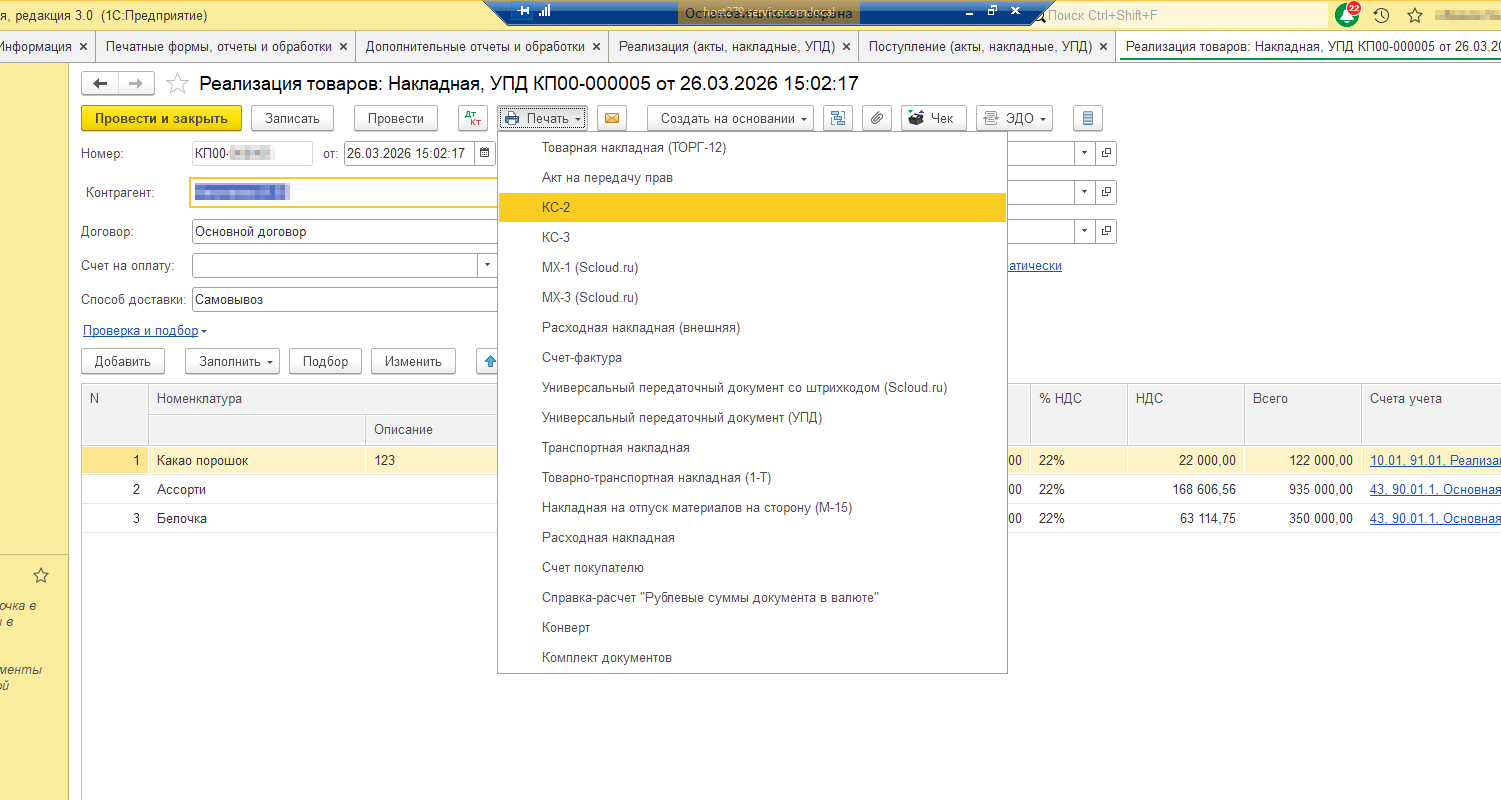Open attached files via the paperclip icon

pyautogui.click(x=876, y=118)
